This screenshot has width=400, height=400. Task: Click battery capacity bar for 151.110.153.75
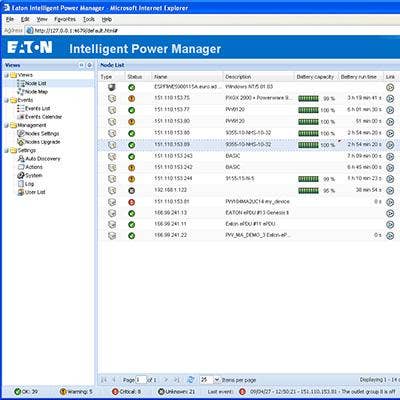click(x=308, y=99)
